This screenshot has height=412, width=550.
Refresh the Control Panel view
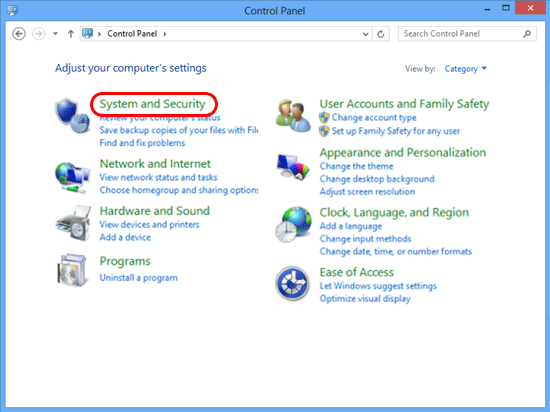[381, 34]
